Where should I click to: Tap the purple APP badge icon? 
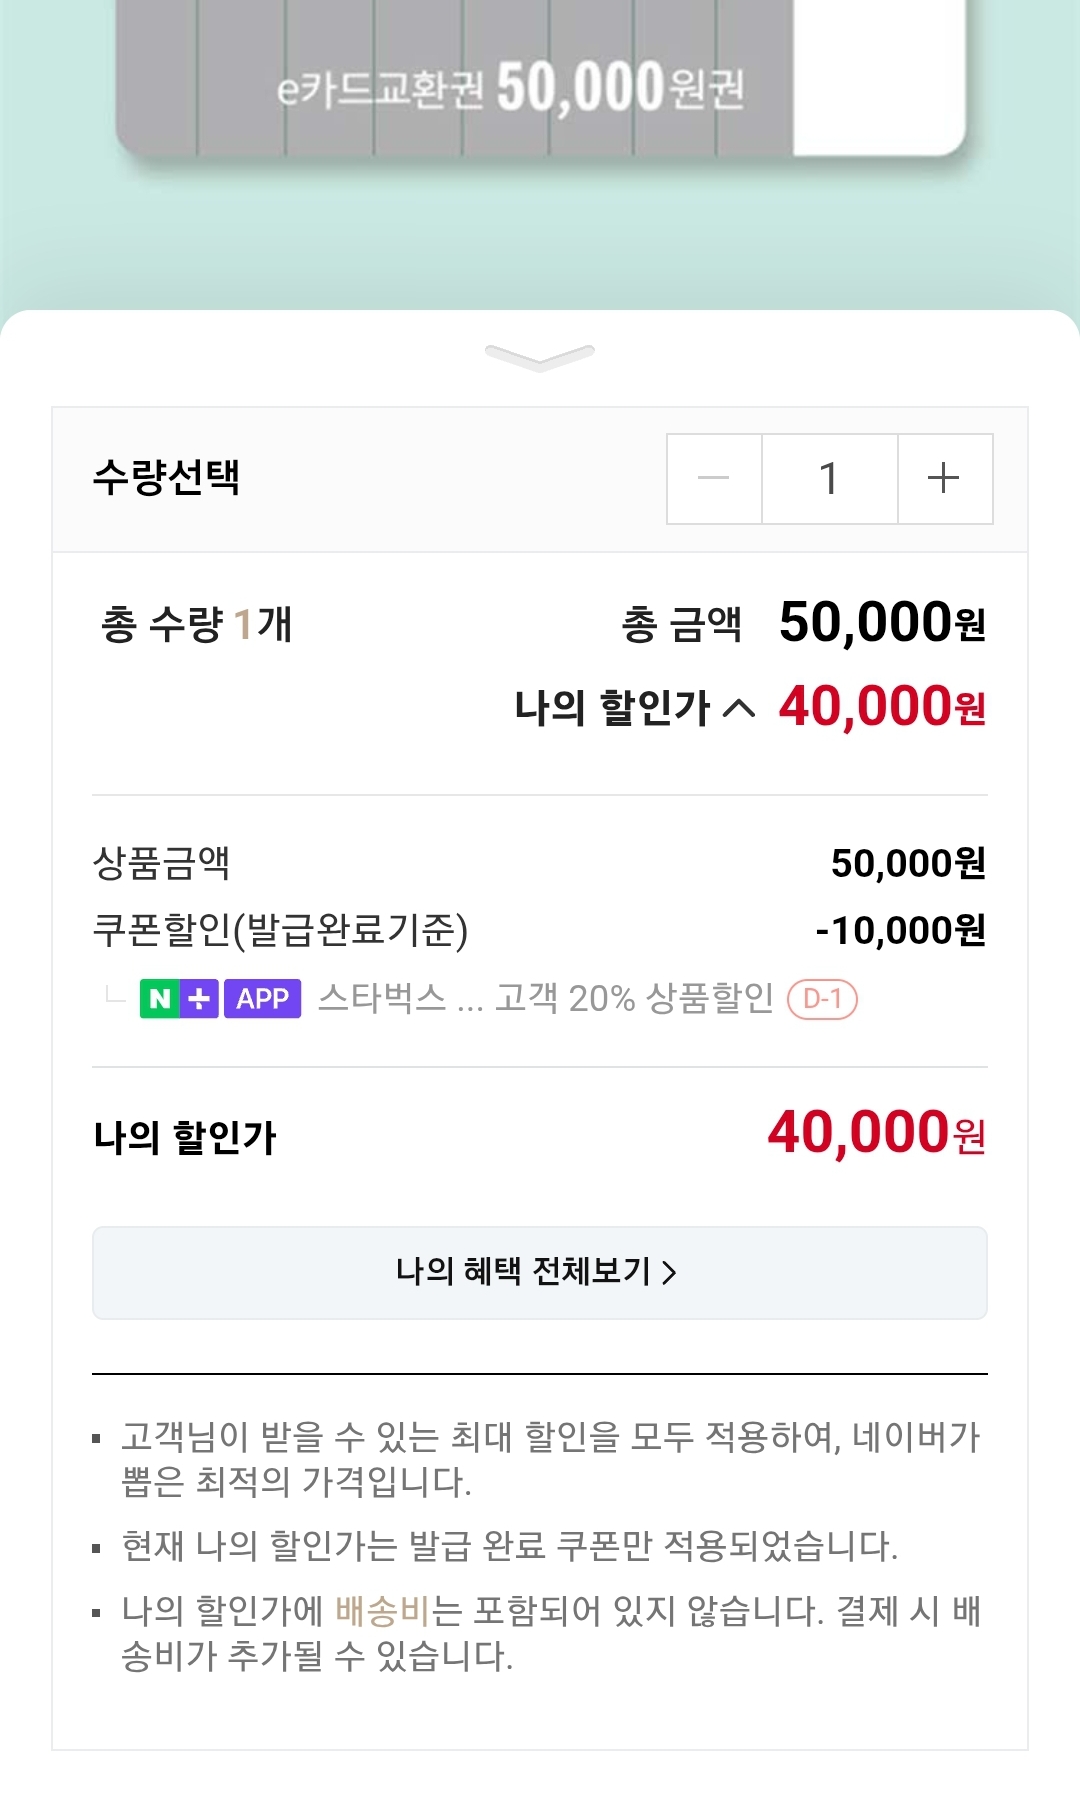(262, 998)
